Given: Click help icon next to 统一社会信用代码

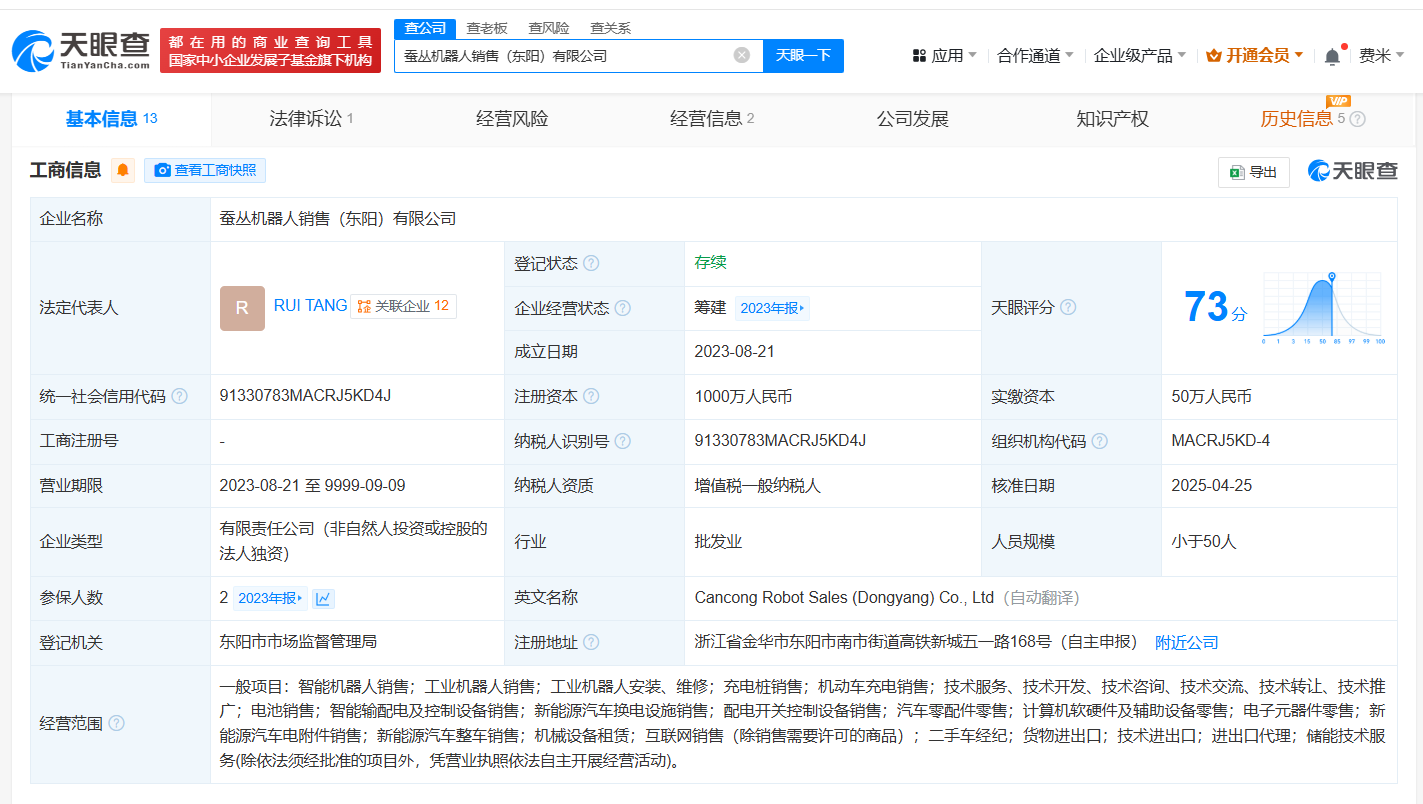Looking at the screenshot, I should point(180,397).
